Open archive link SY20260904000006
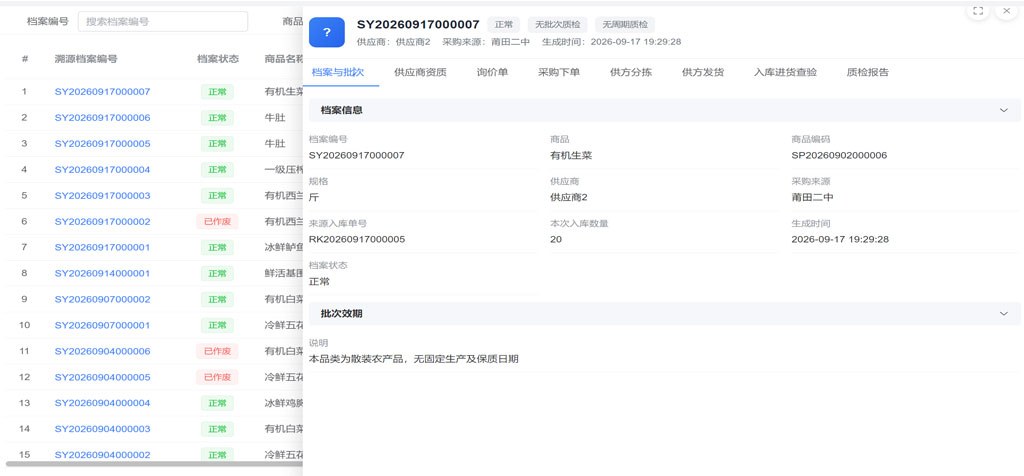Viewport: 1024px width, 476px height. click(x=103, y=351)
